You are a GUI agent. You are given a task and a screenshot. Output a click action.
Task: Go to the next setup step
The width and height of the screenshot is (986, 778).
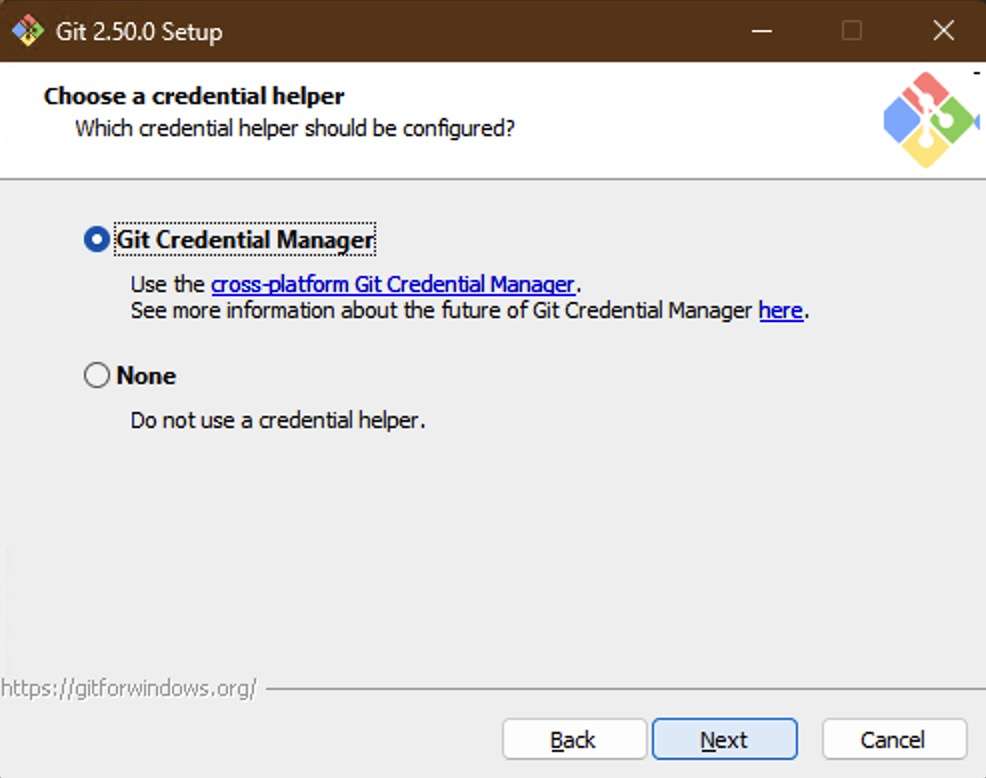coord(724,739)
